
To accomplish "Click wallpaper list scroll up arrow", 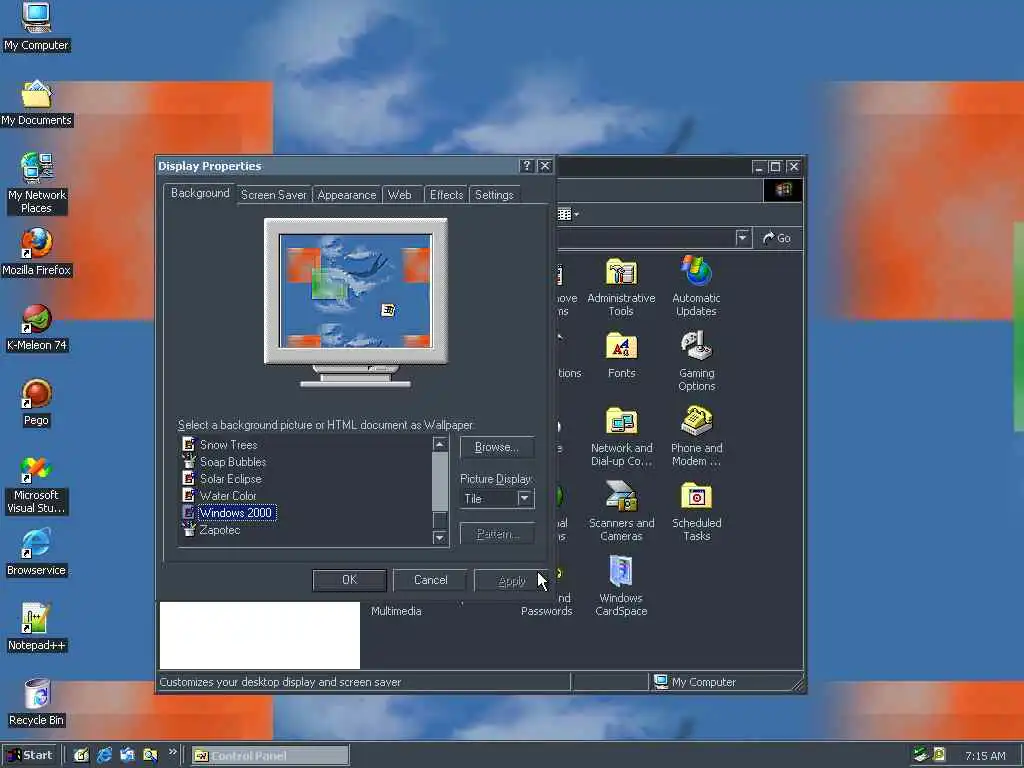I will (440, 444).
